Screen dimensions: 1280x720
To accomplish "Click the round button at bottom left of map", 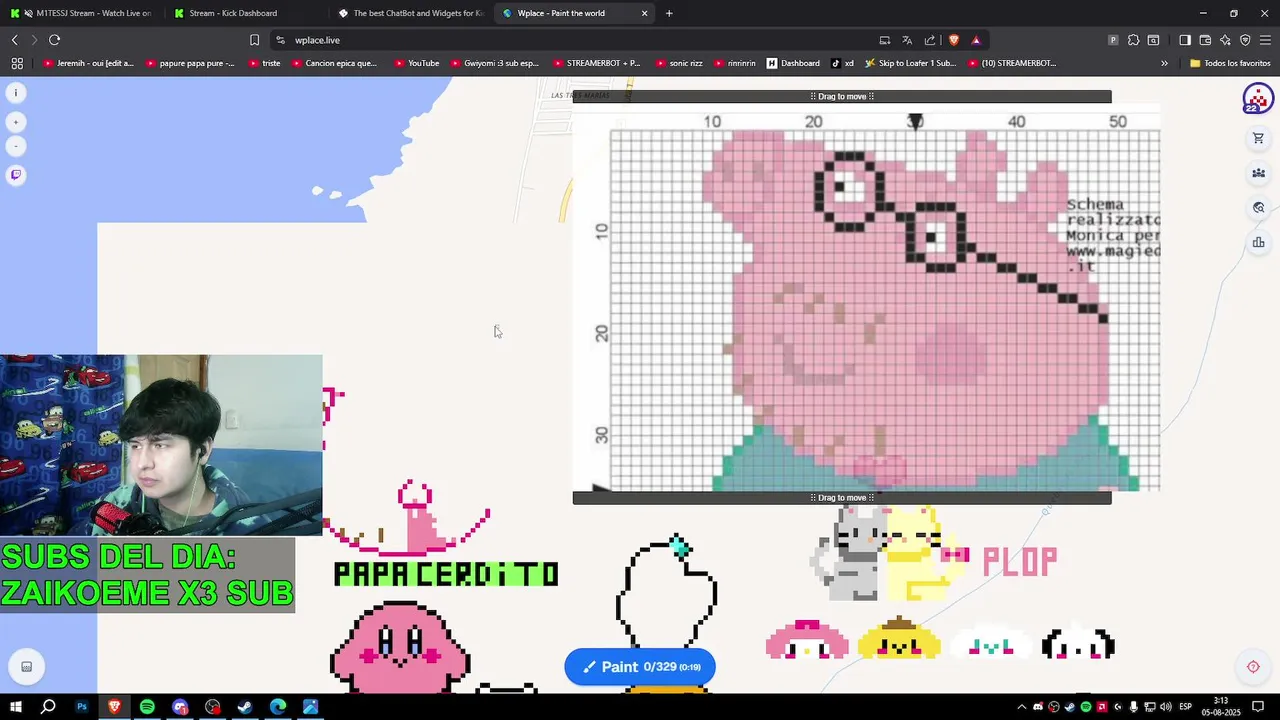I will [x=27, y=667].
